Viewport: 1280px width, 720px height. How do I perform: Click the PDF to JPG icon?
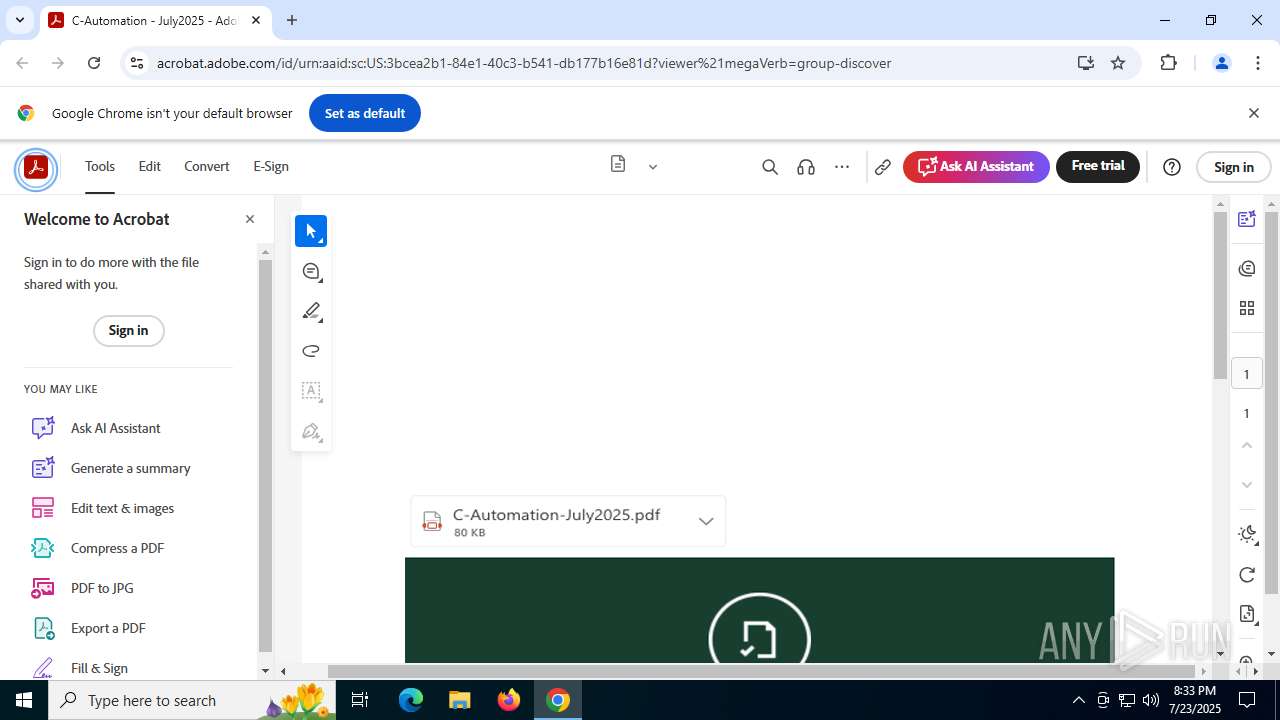43,588
